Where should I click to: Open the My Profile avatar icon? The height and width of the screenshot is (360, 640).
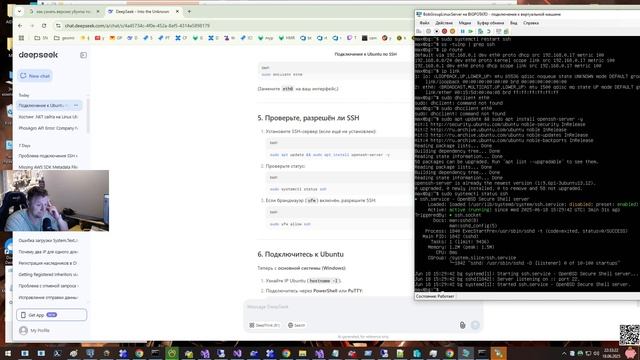23,330
